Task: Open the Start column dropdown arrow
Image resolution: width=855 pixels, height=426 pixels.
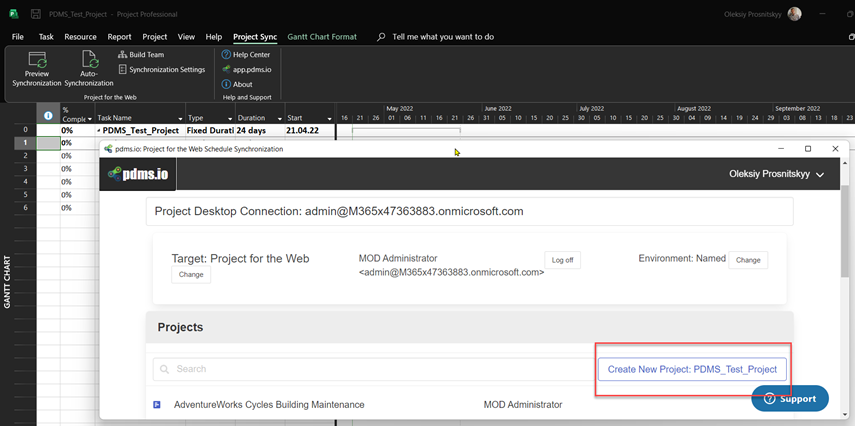Action: 329,119
